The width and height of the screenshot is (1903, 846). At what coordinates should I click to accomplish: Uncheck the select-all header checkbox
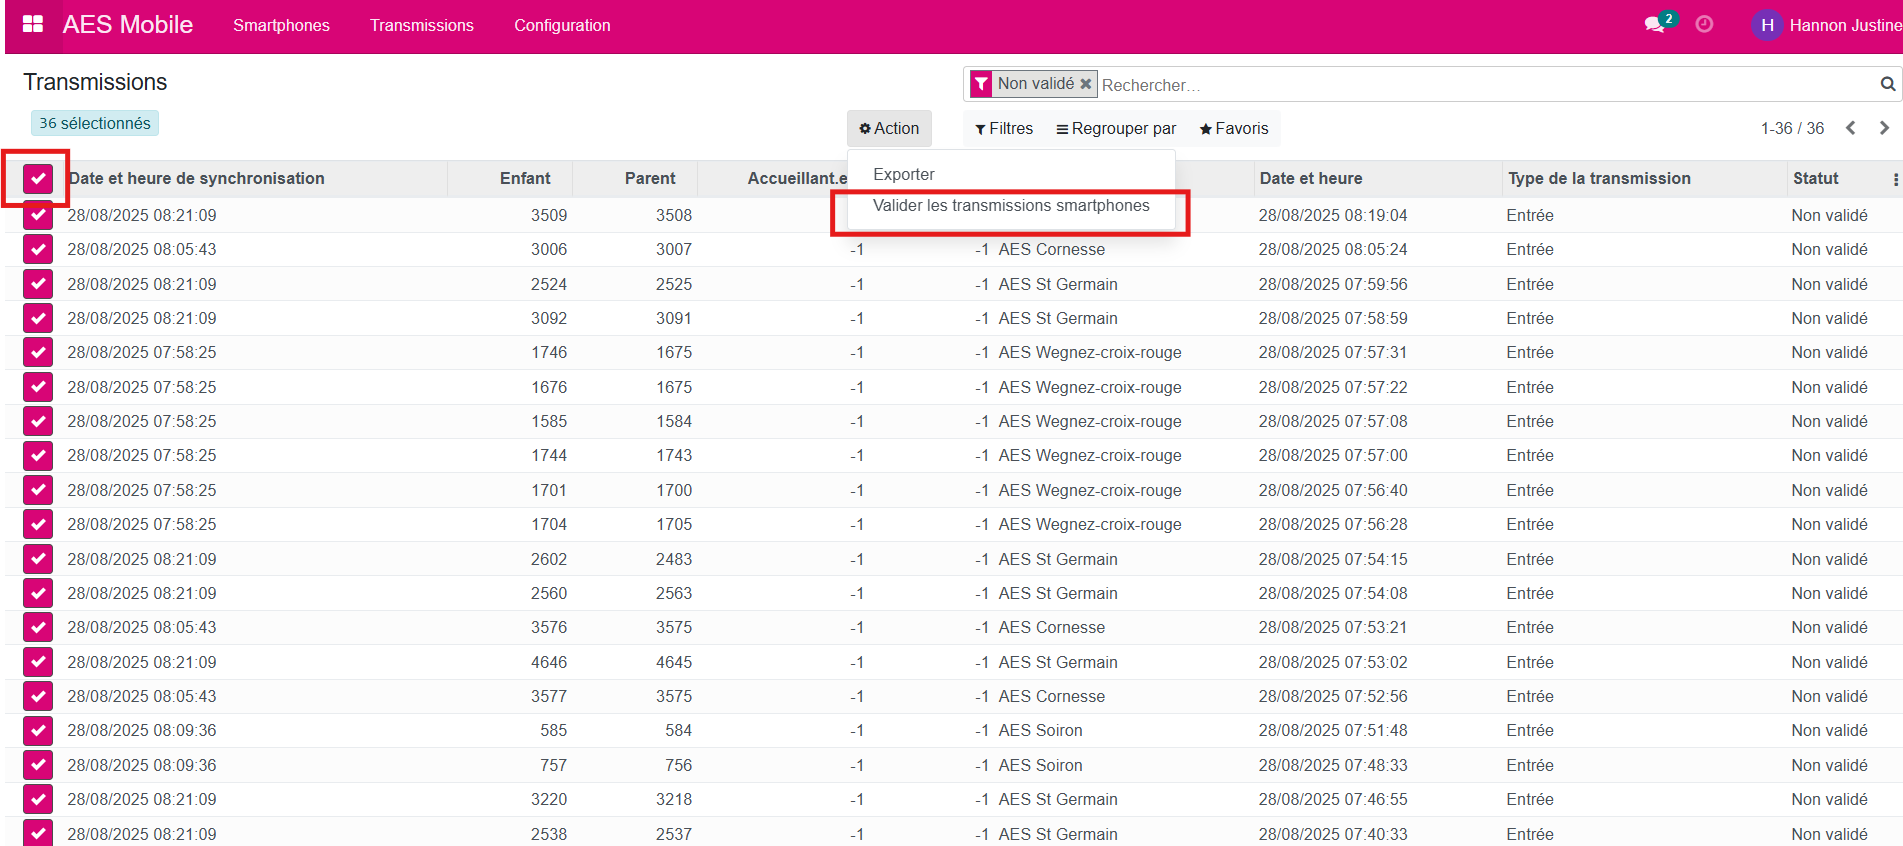[x=38, y=179]
